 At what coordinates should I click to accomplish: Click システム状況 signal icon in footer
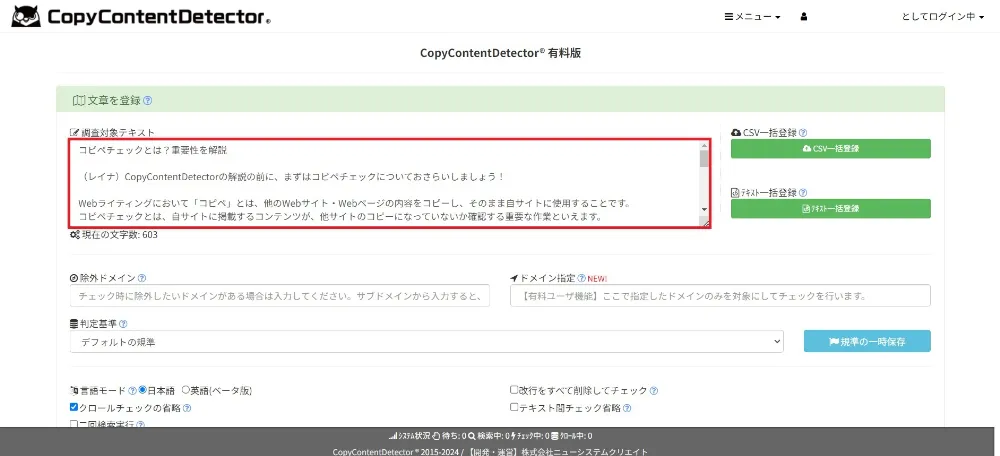[393, 436]
